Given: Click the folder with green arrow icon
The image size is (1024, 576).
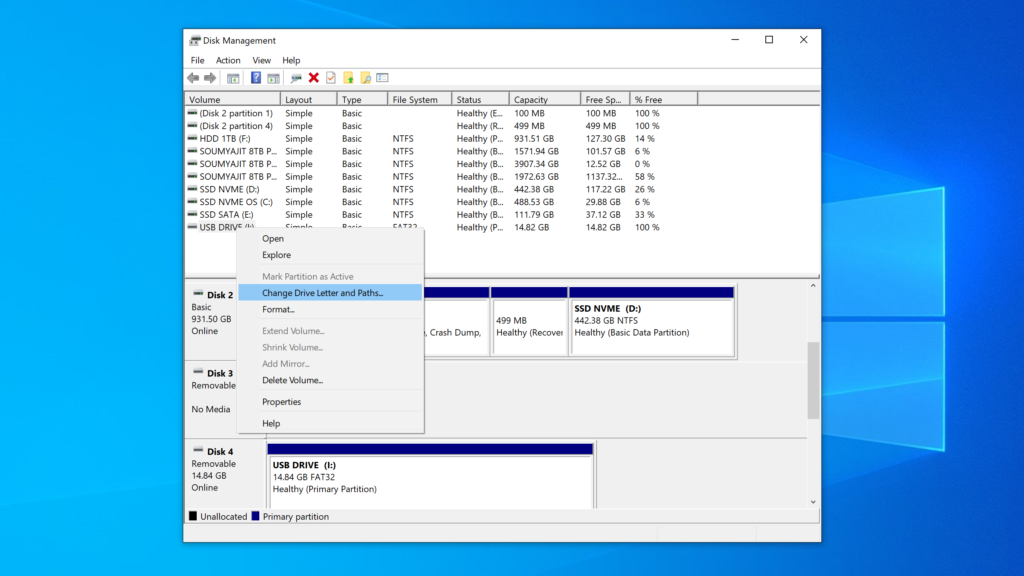Looking at the screenshot, I should 349,78.
